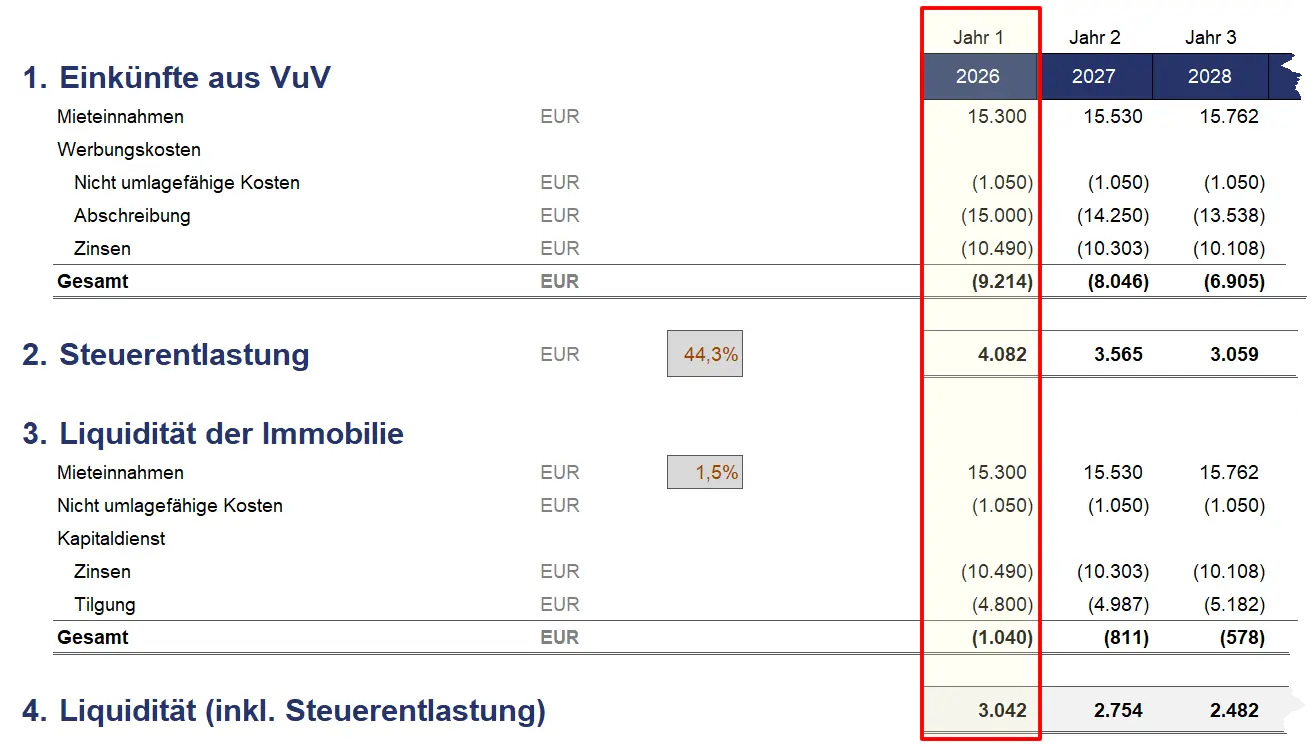This screenshot has width=1313, height=755.
Task: Click the Jahr 2 column label
Action: [x=1094, y=38]
